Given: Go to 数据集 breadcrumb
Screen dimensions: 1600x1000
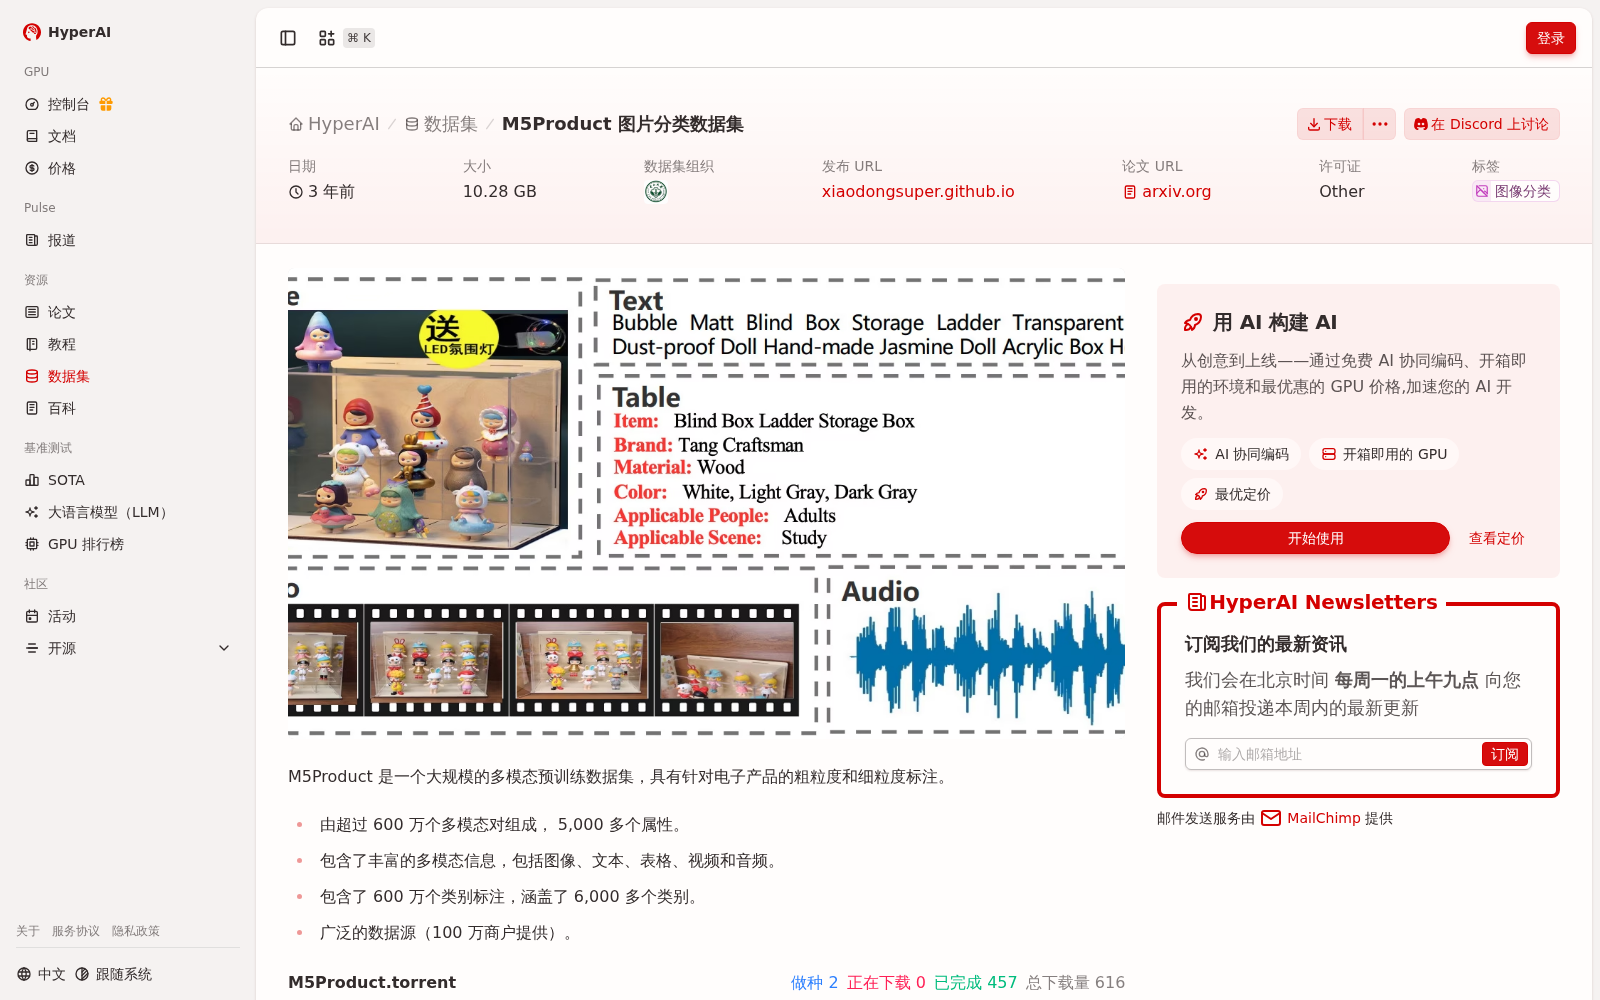Looking at the screenshot, I should [x=441, y=124].
